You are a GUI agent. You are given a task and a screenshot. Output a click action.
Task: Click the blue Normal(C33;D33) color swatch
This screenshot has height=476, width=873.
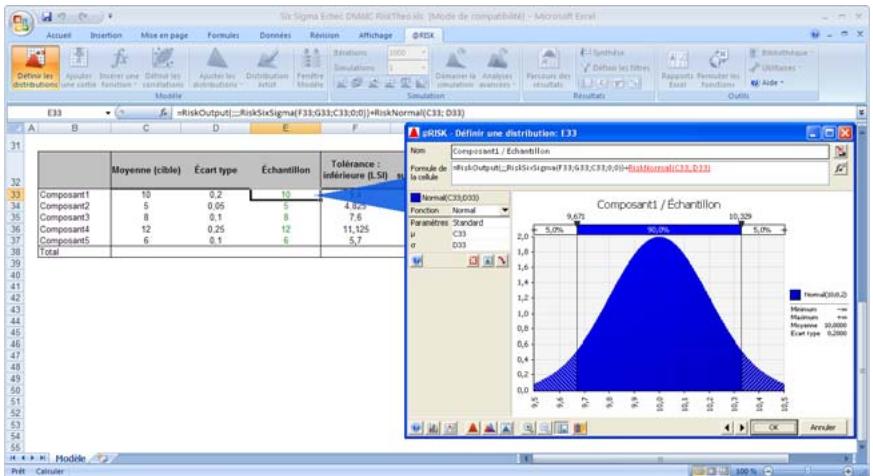pos(415,198)
